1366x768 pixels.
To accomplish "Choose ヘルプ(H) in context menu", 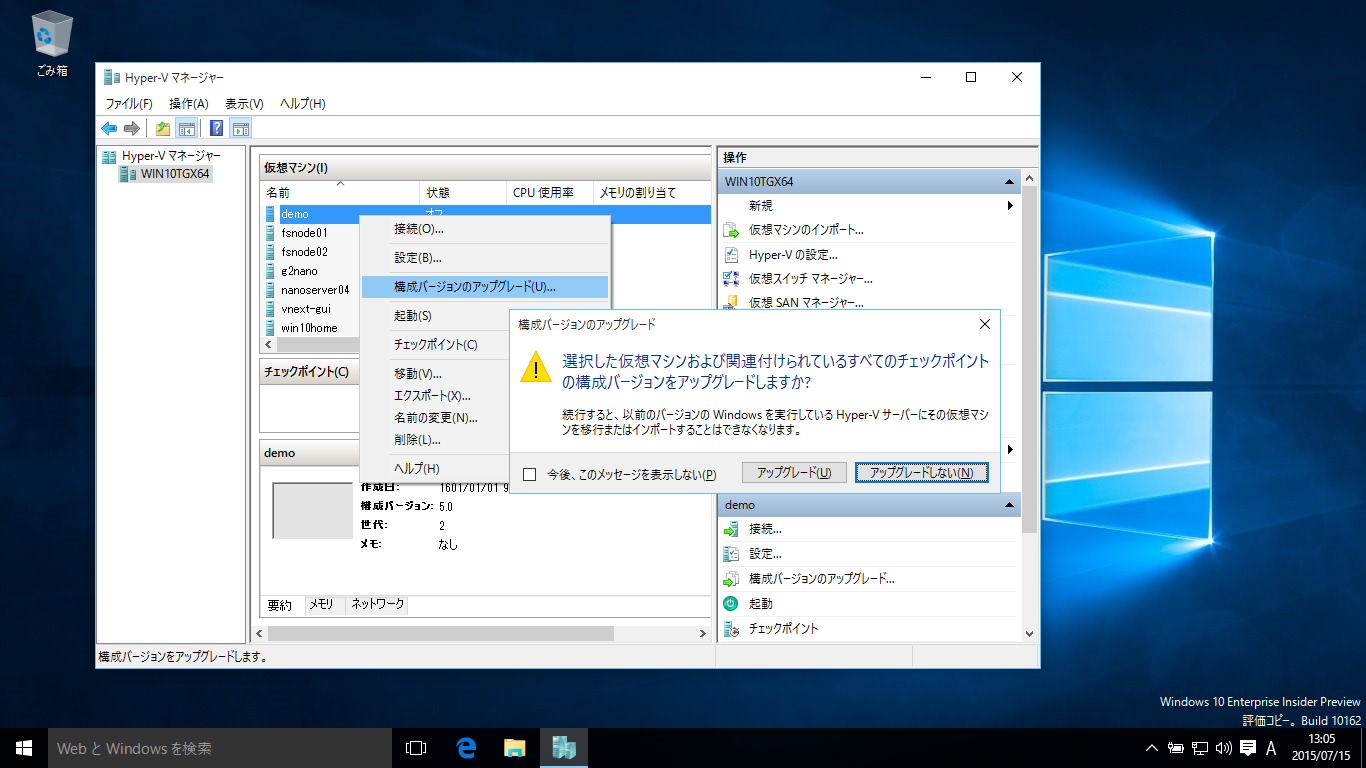I will pyautogui.click(x=436, y=469).
